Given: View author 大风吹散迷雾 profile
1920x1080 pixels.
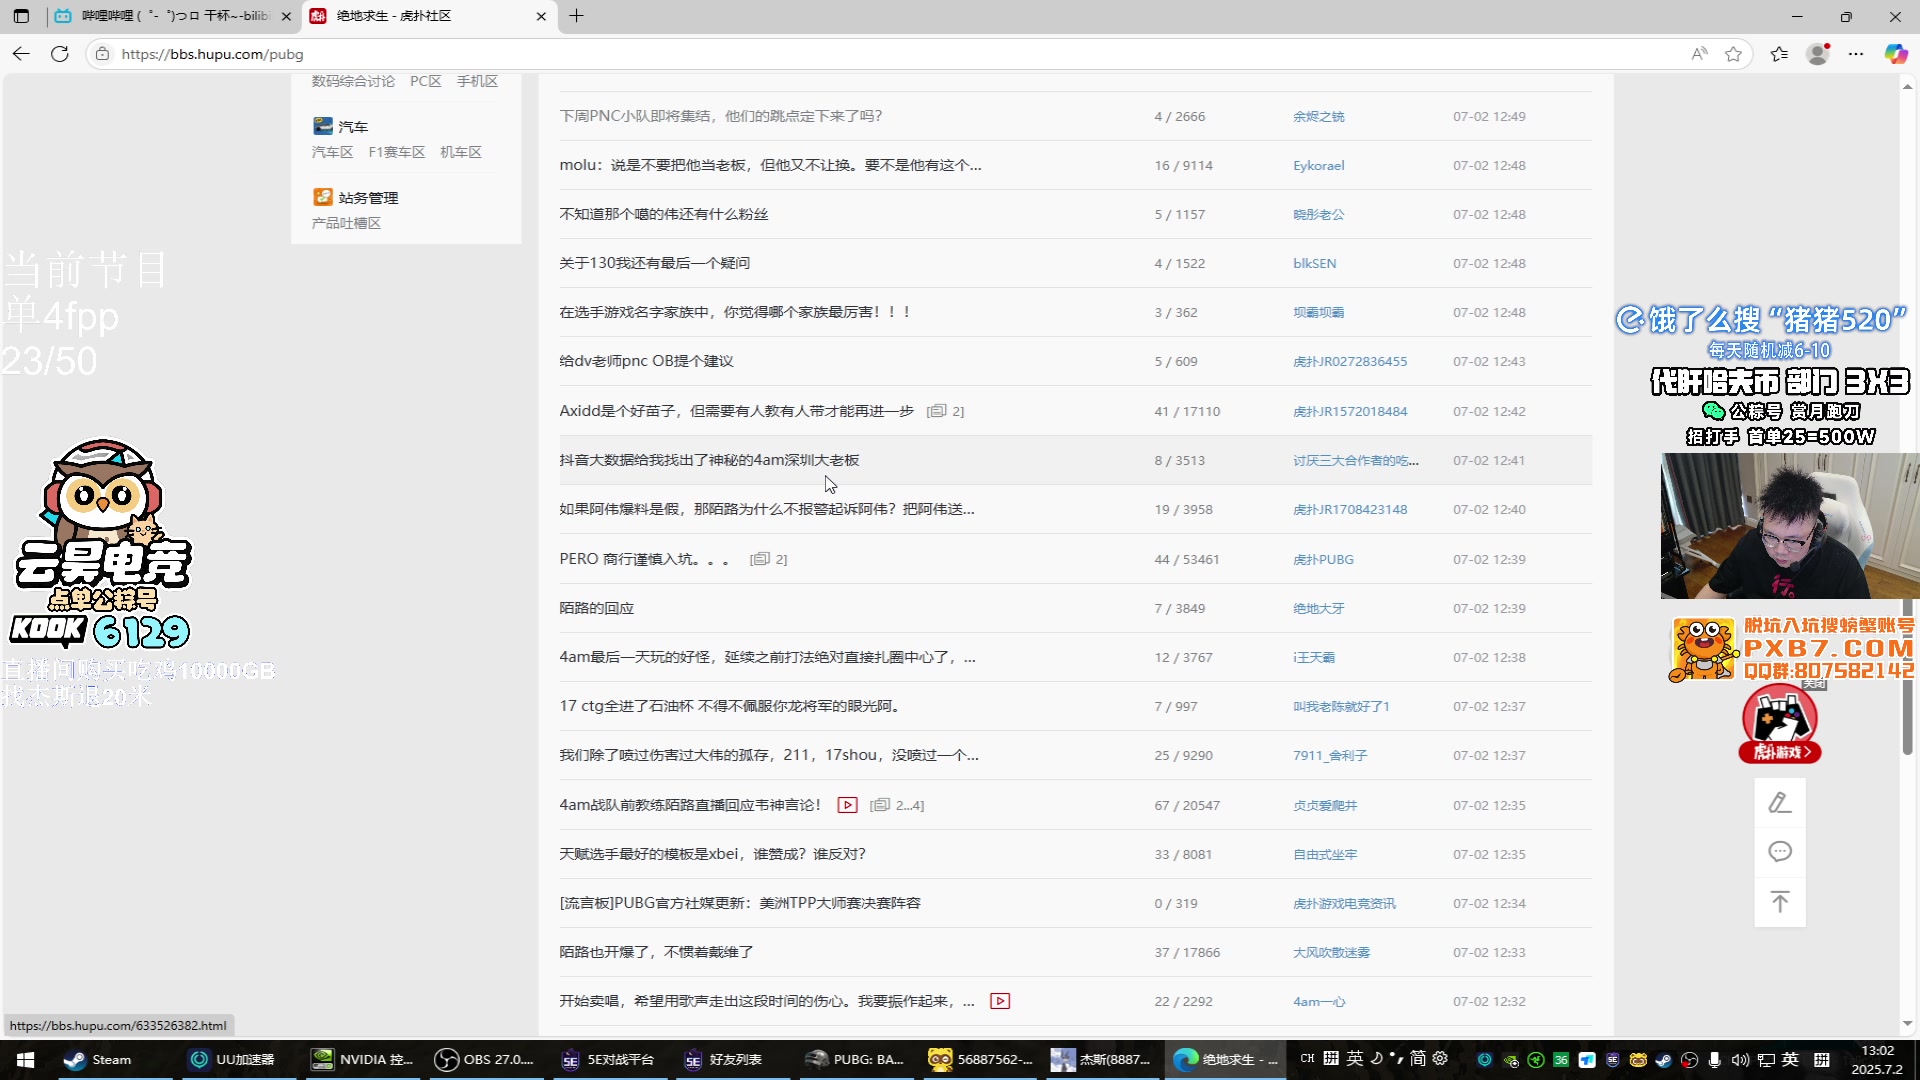Looking at the screenshot, I should (1331, 952).
